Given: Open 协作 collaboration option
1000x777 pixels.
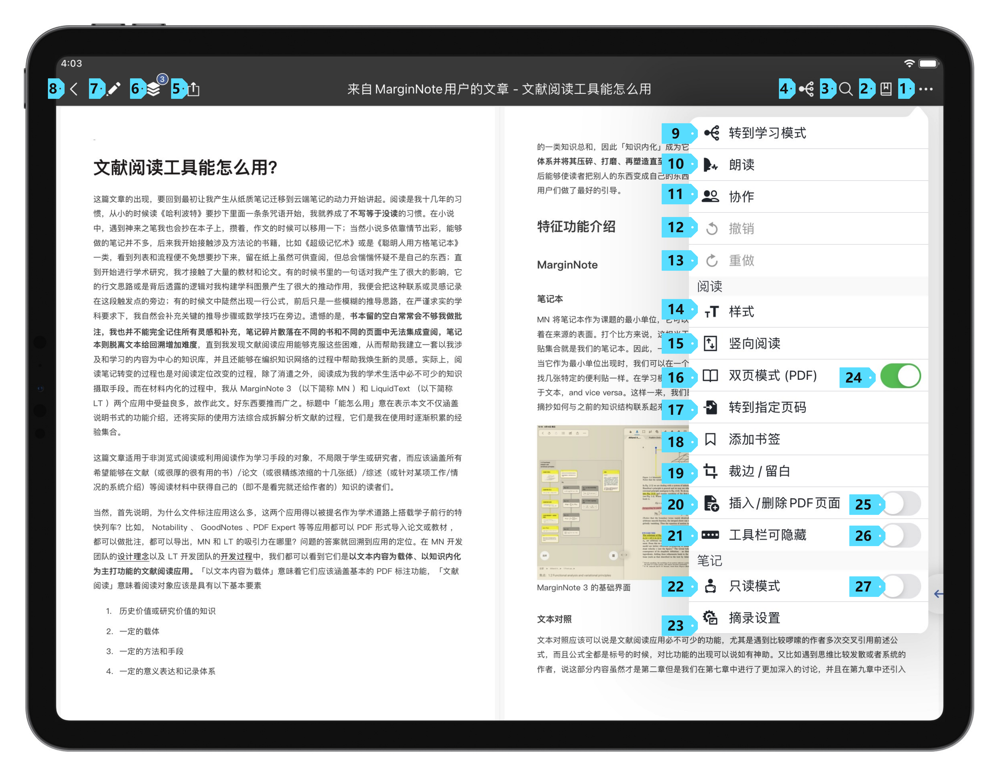Looking at the screenshot, I should coord(741,197).
